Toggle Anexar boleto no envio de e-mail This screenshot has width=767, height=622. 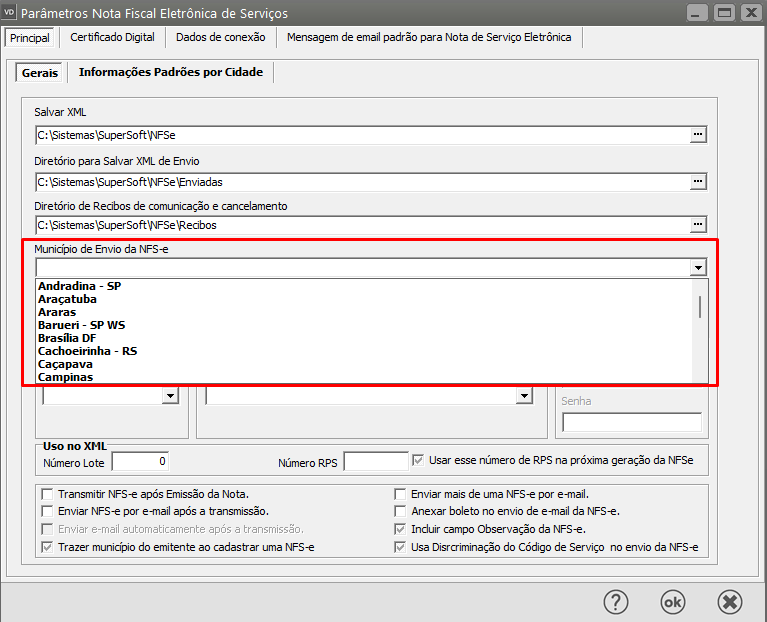point(401,511)
